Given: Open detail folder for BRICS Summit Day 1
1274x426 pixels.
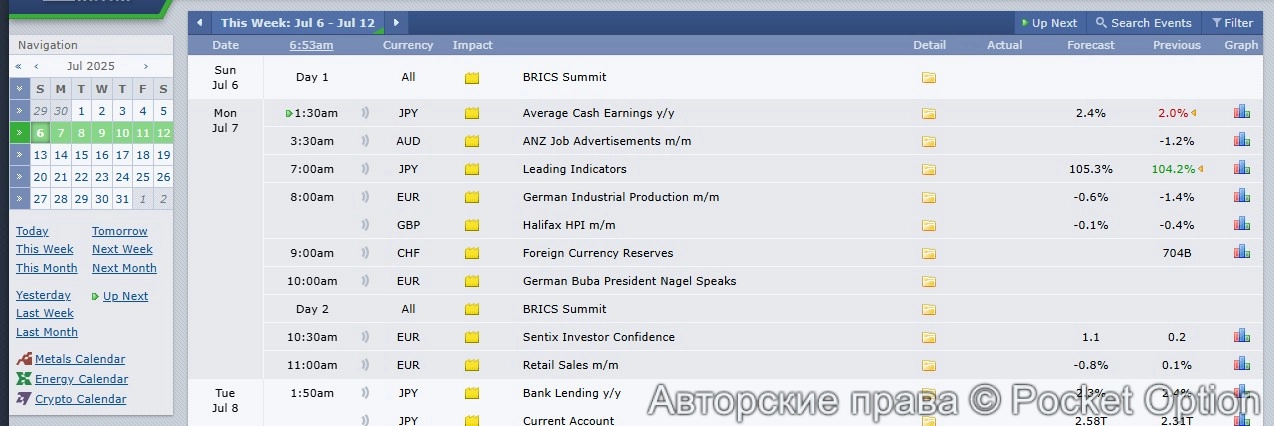Looking at the screenshot, I should [x=928, y=77].
